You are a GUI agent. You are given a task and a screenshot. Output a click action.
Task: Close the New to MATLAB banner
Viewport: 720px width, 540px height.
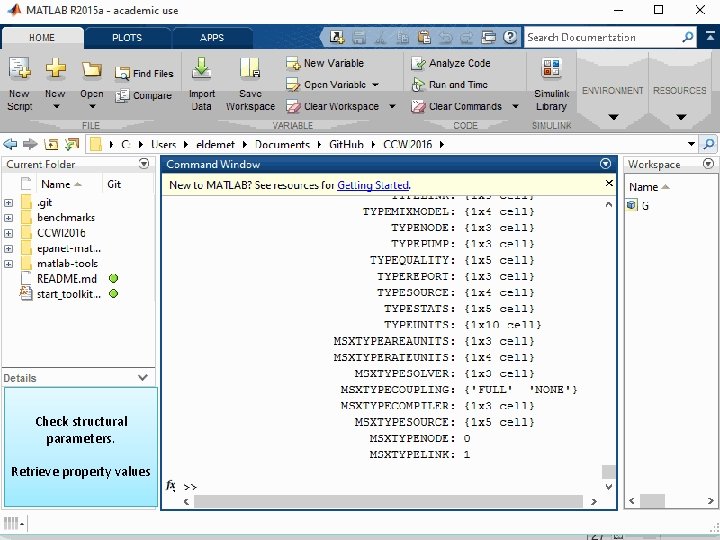click(609, 183)
